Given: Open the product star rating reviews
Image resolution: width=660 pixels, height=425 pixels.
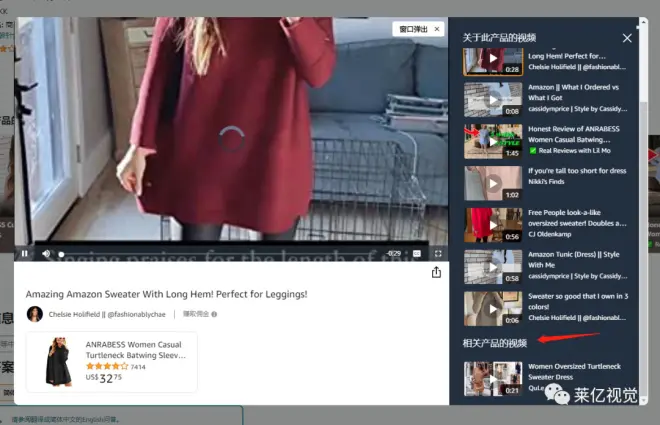Looking at the screenshot, I should pos(106,367).
